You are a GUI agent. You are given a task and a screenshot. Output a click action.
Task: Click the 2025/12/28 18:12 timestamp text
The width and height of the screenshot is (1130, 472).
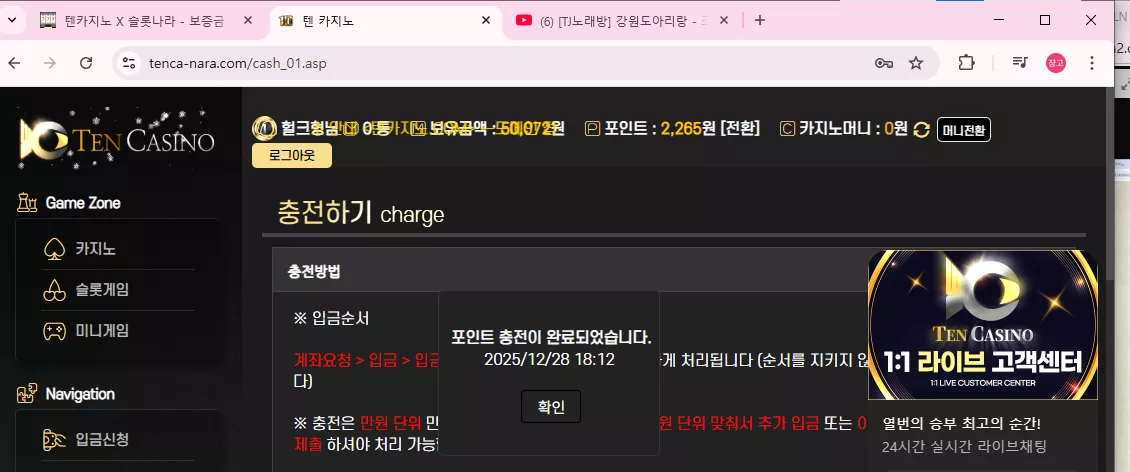coord(549,359)
